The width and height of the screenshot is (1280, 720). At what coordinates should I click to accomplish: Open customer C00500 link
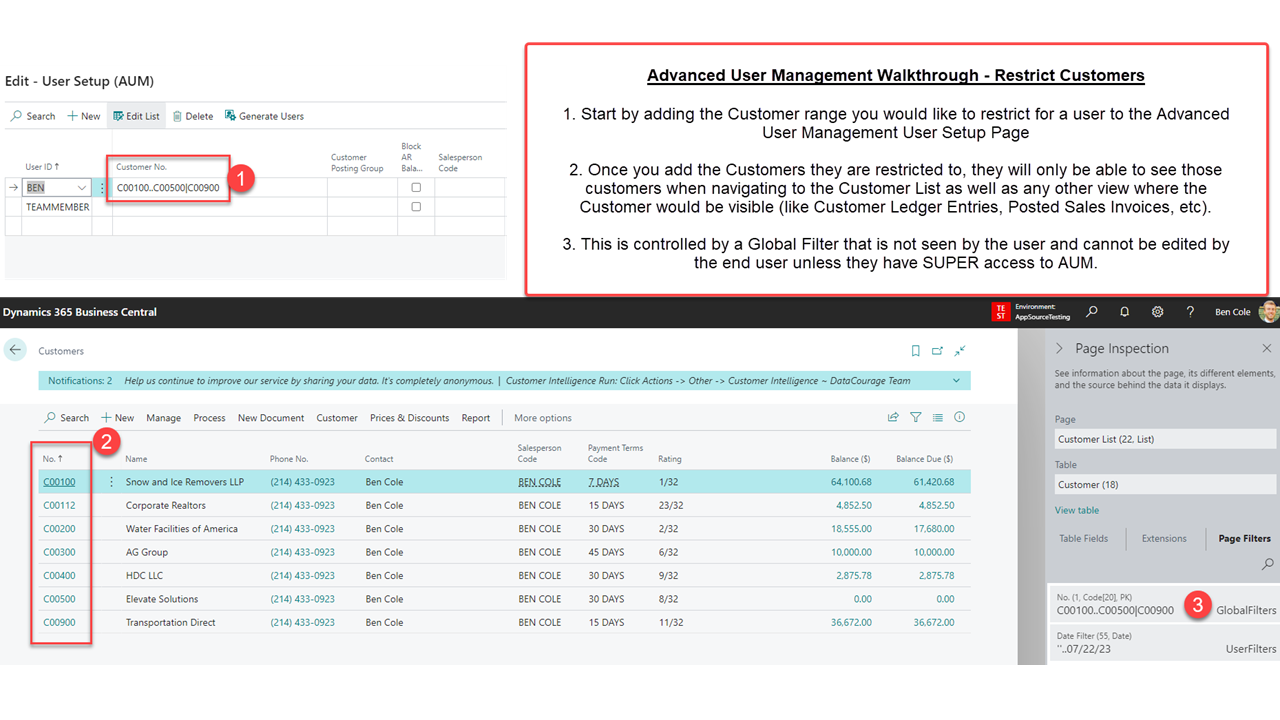coord(59,599)
